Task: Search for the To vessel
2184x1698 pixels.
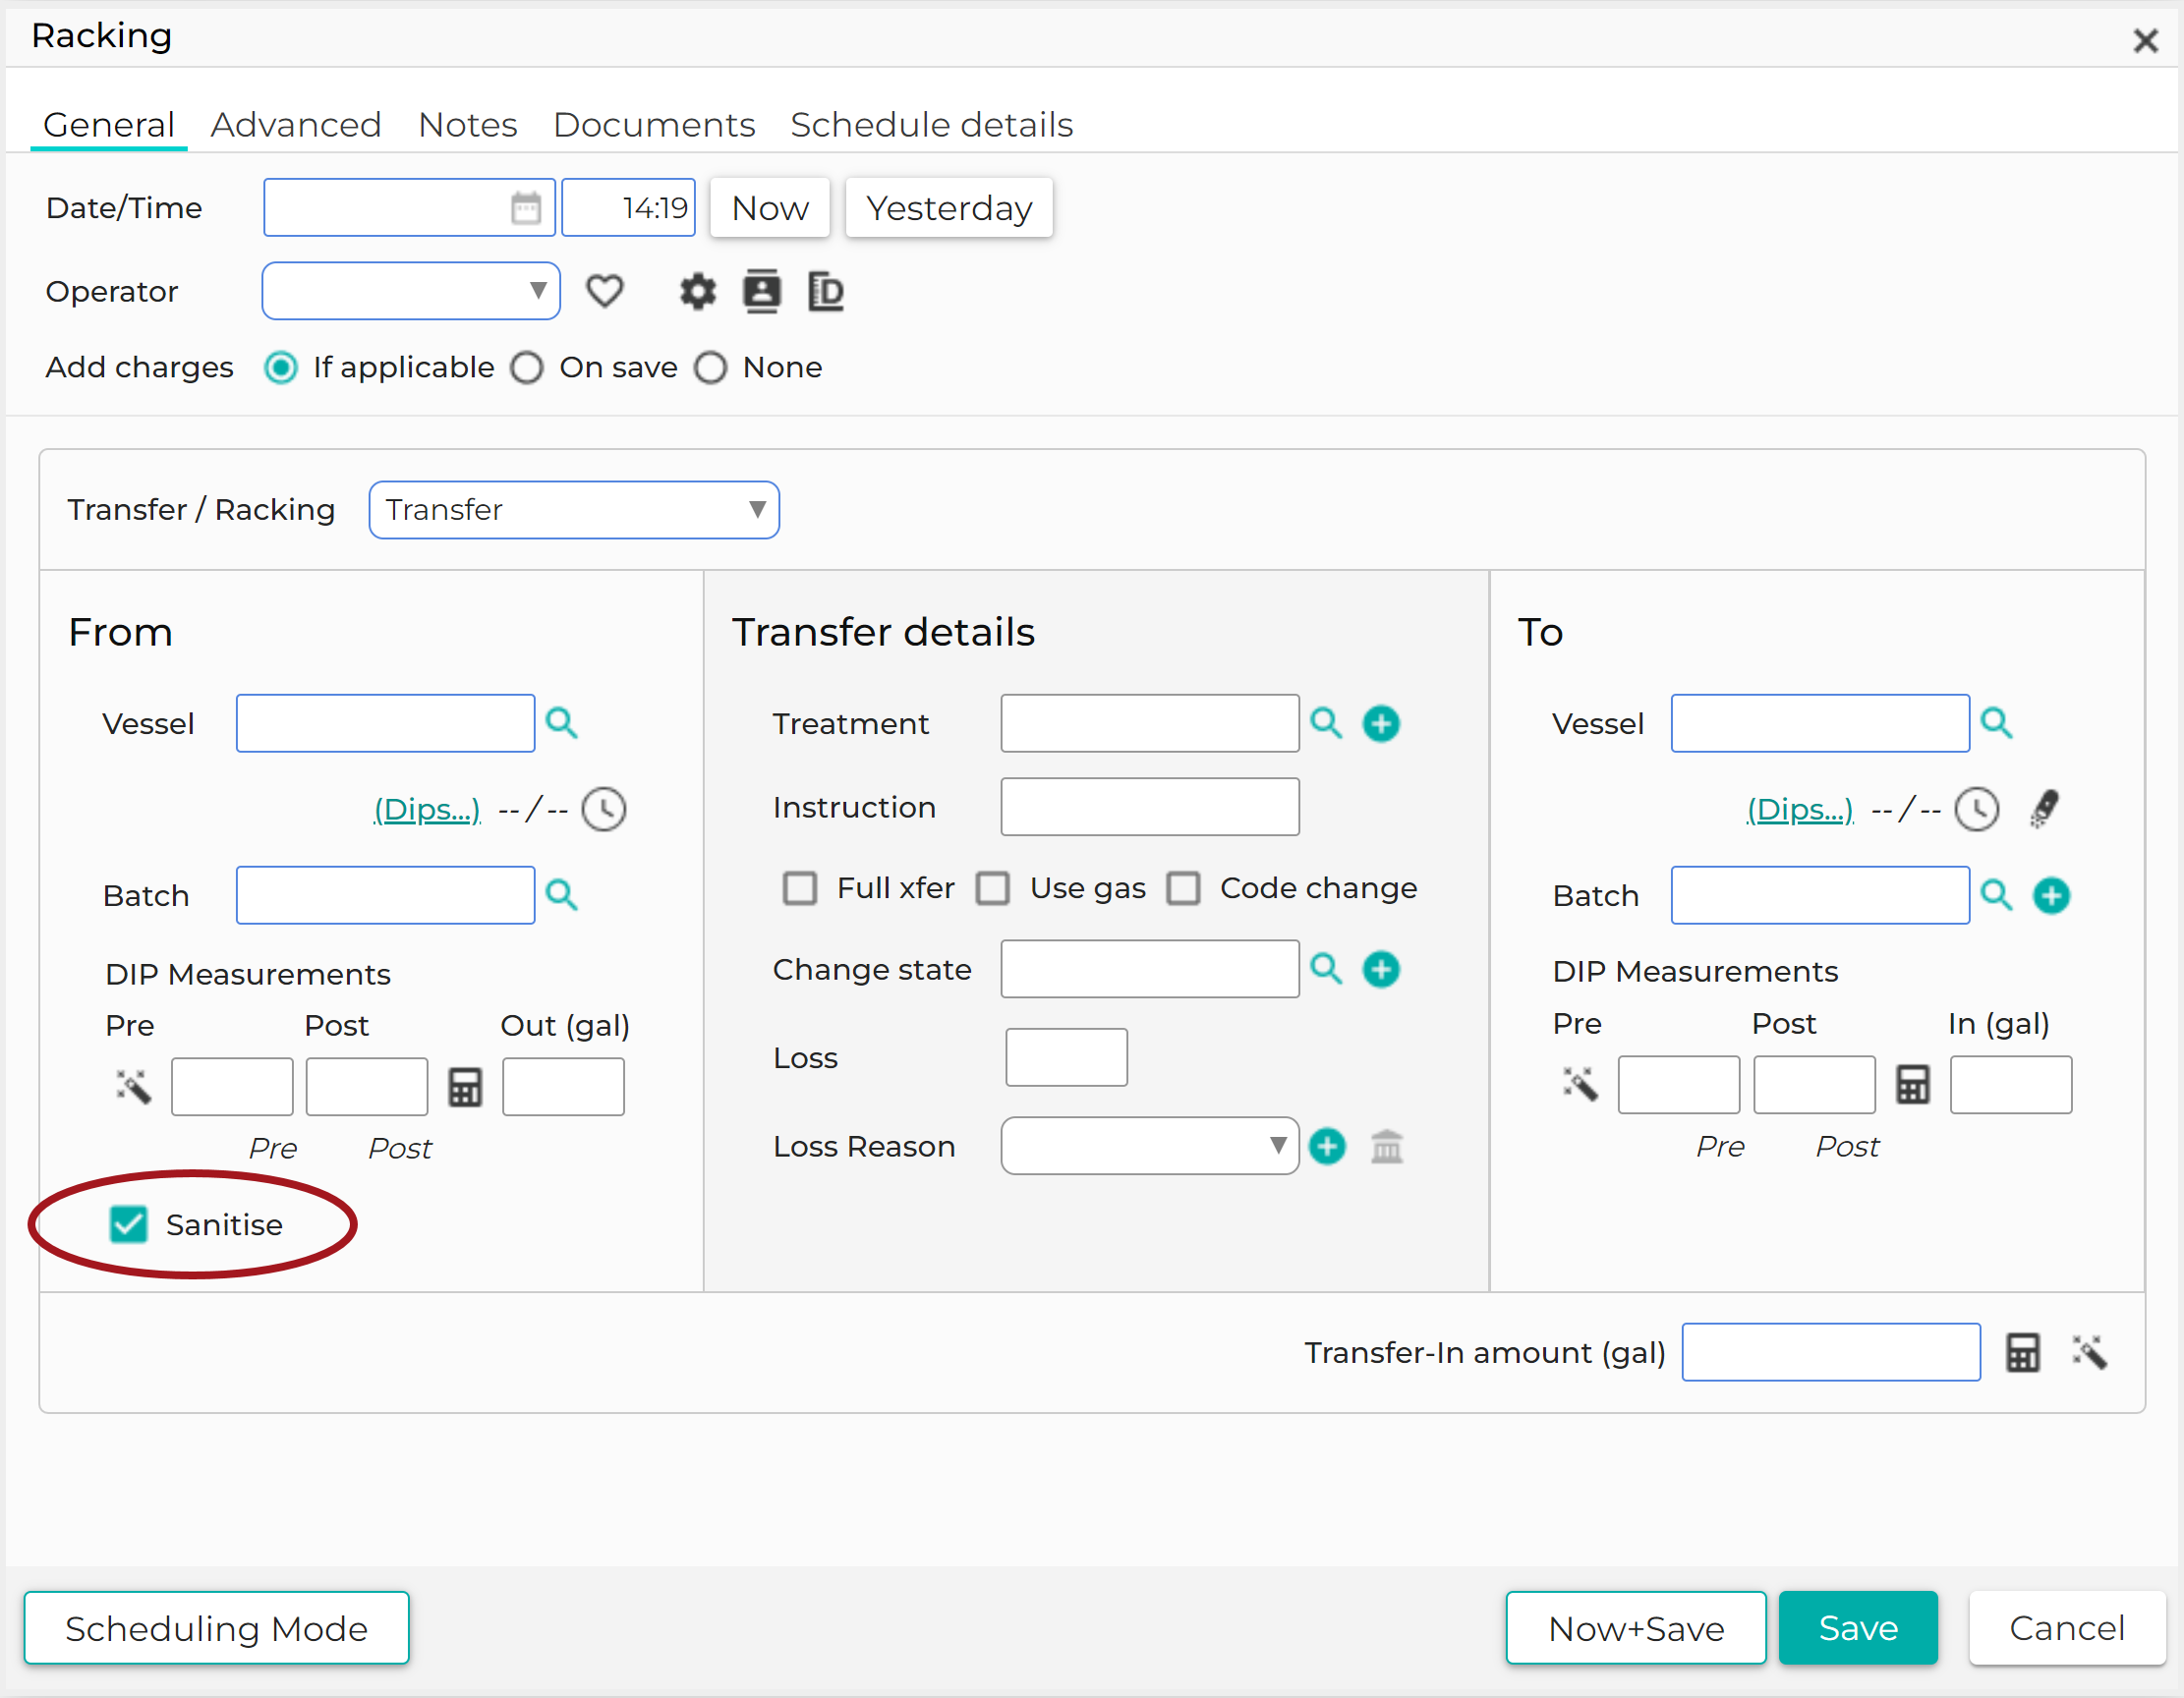Action: [1997, 723]
